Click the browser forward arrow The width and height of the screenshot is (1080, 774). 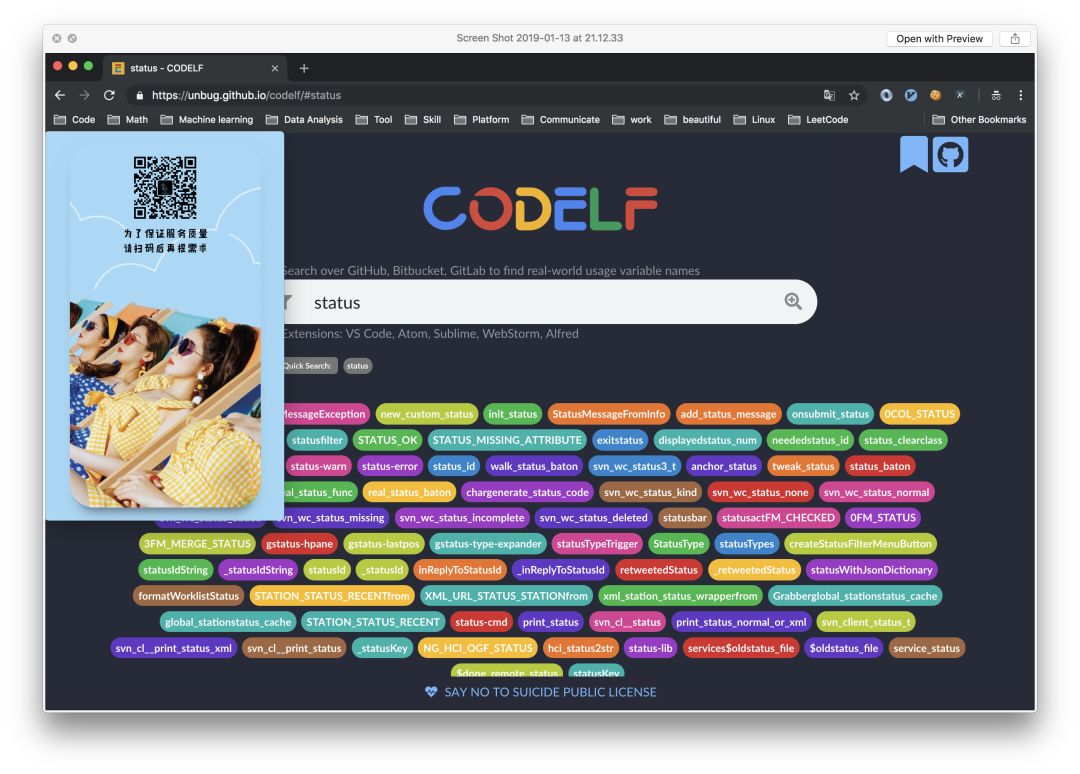(x=84, y=95)
